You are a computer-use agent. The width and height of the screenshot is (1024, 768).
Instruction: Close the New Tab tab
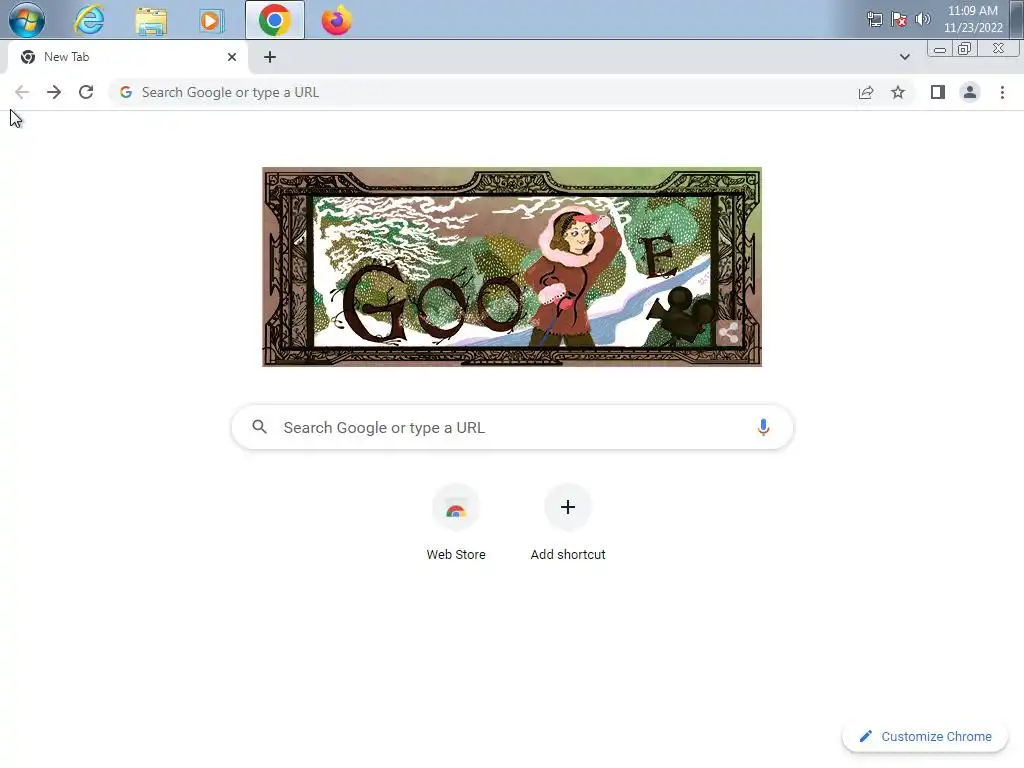pos(231,57)
